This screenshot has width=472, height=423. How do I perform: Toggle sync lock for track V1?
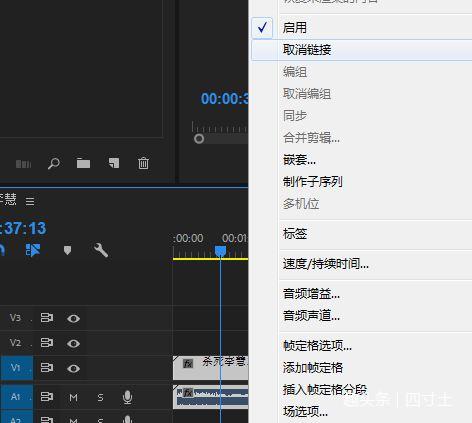pos(47,368)
